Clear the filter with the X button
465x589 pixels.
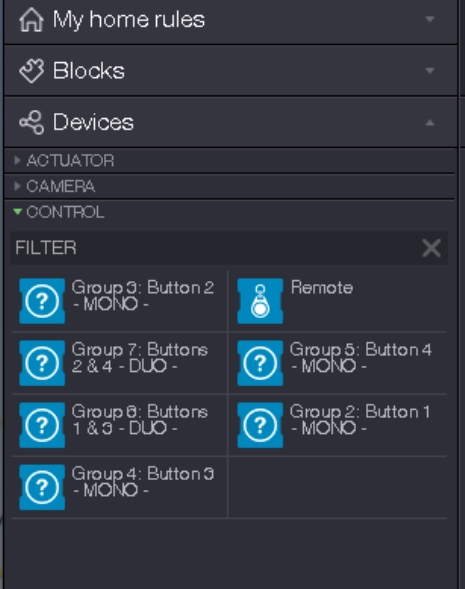pos(431,248)
